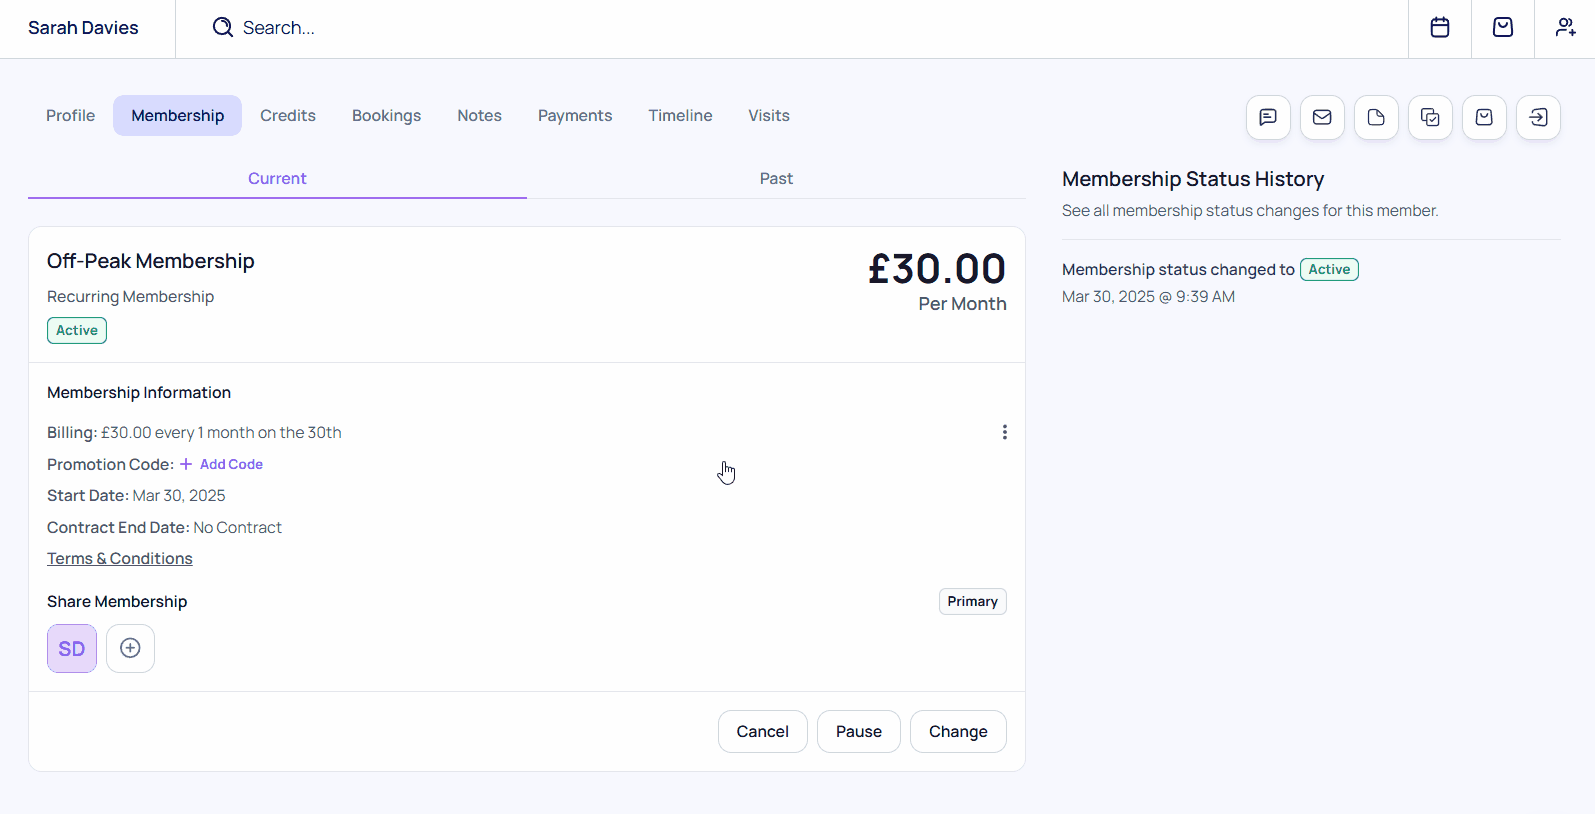Click the overlapping squares checkmark icon
Viewport: 1595px width, 814px height.
[1430, 118]
